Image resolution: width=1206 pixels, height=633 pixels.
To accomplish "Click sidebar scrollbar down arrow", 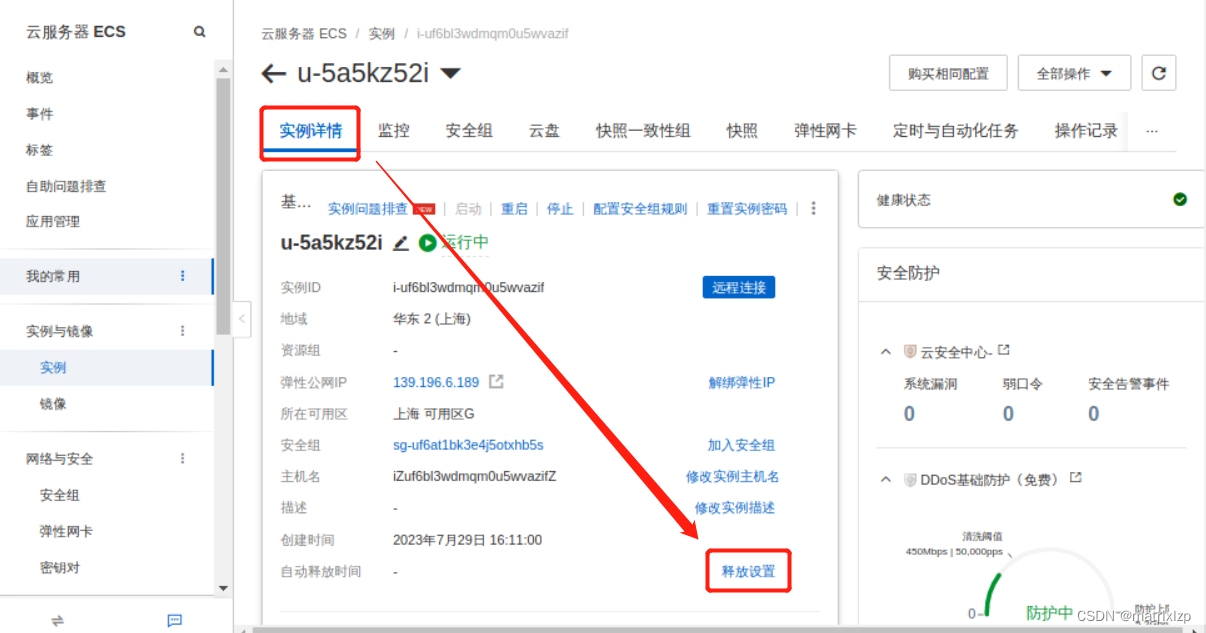I will pos(223,589).
